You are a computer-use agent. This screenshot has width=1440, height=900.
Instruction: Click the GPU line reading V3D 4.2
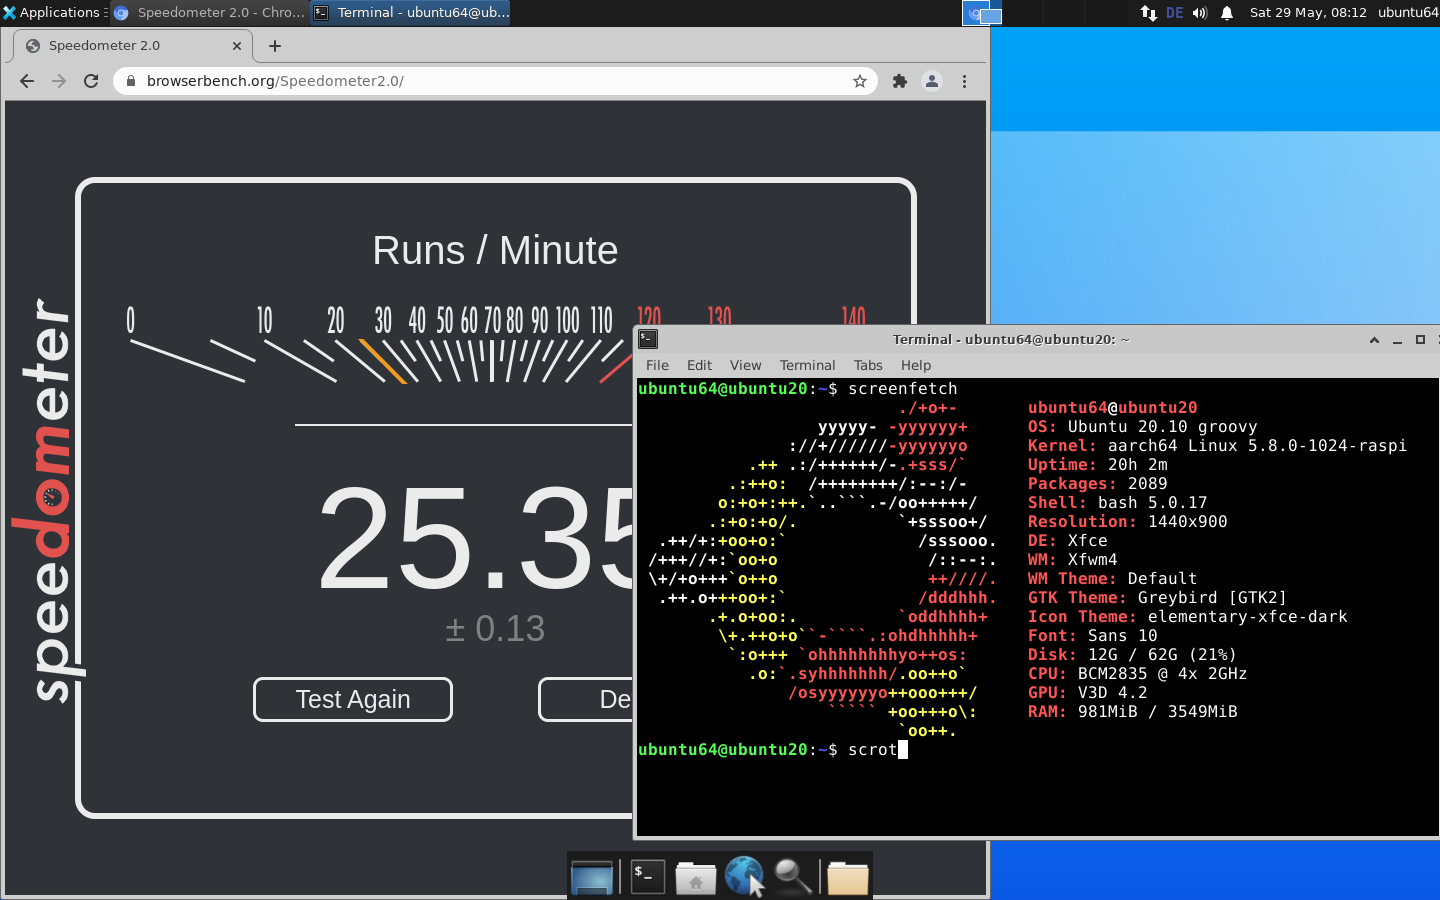(1087, 693)
